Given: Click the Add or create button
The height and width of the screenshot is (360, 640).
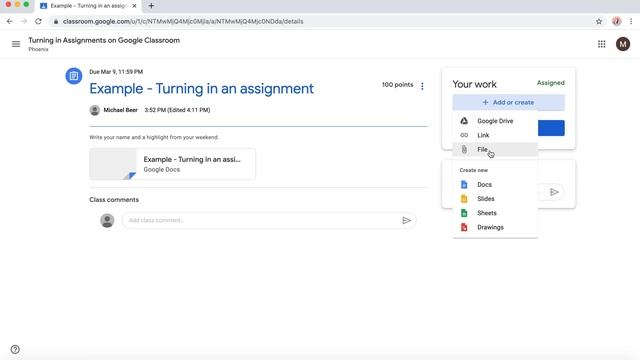Looking at the screenshot, I should click(x=508, y=102).
